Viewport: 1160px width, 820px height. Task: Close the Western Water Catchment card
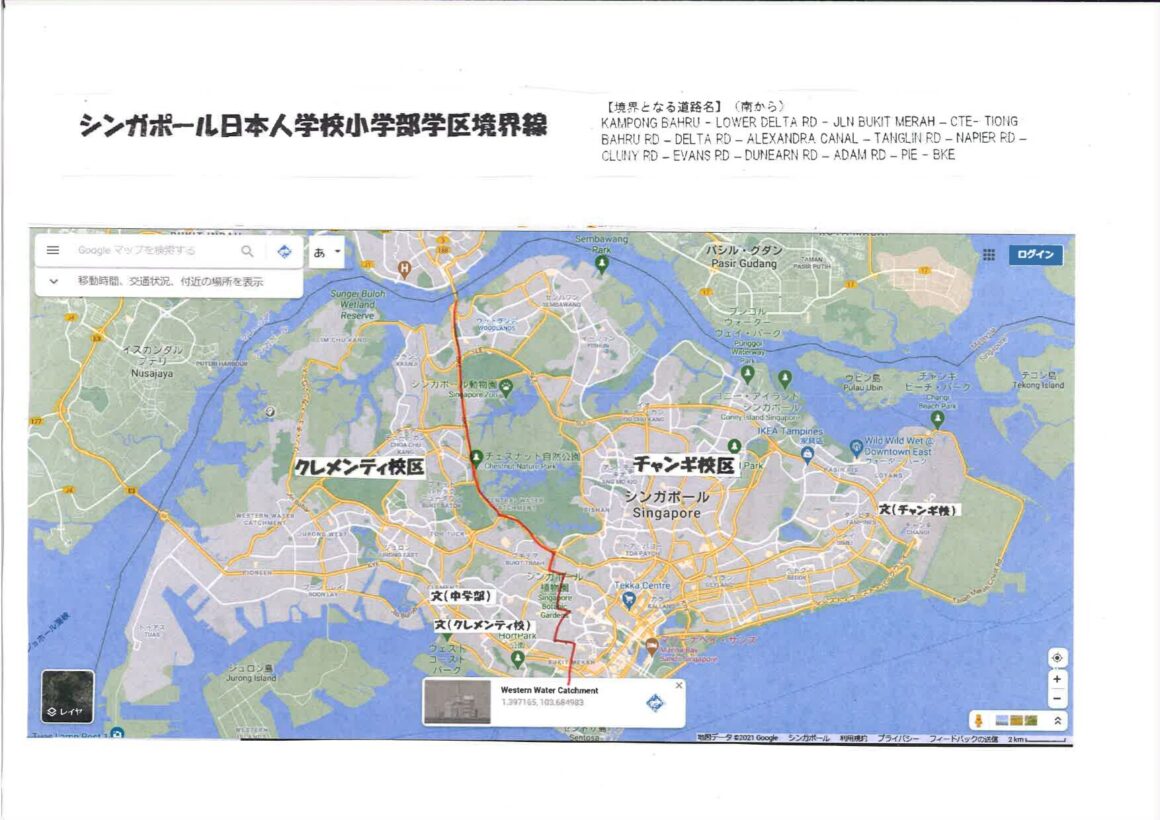coord(679,685)
